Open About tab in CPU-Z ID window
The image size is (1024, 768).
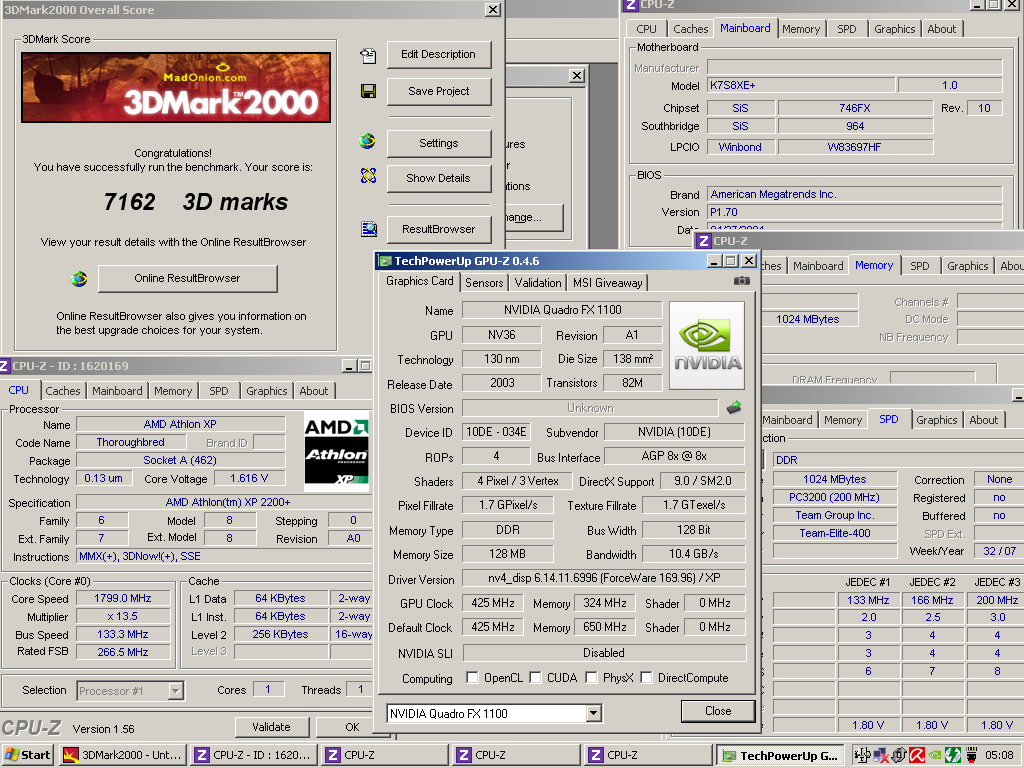point(313,391)
